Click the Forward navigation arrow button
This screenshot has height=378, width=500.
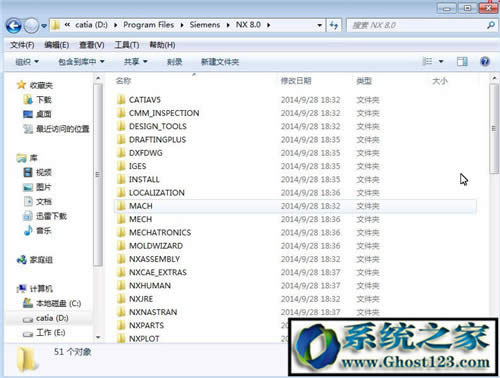click(x=31, y=25)
